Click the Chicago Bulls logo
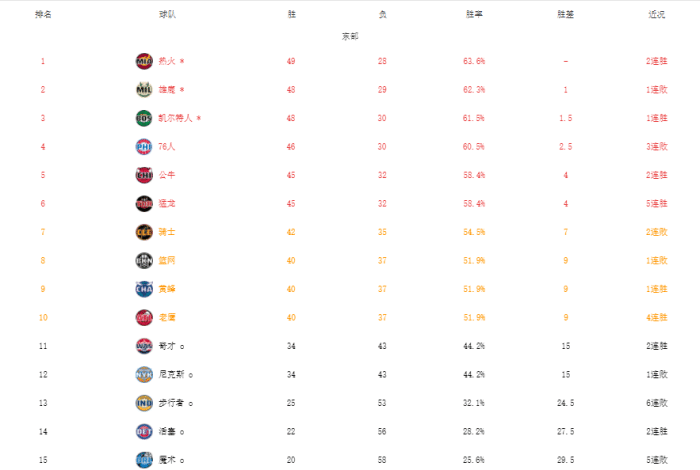 point(144,175)
